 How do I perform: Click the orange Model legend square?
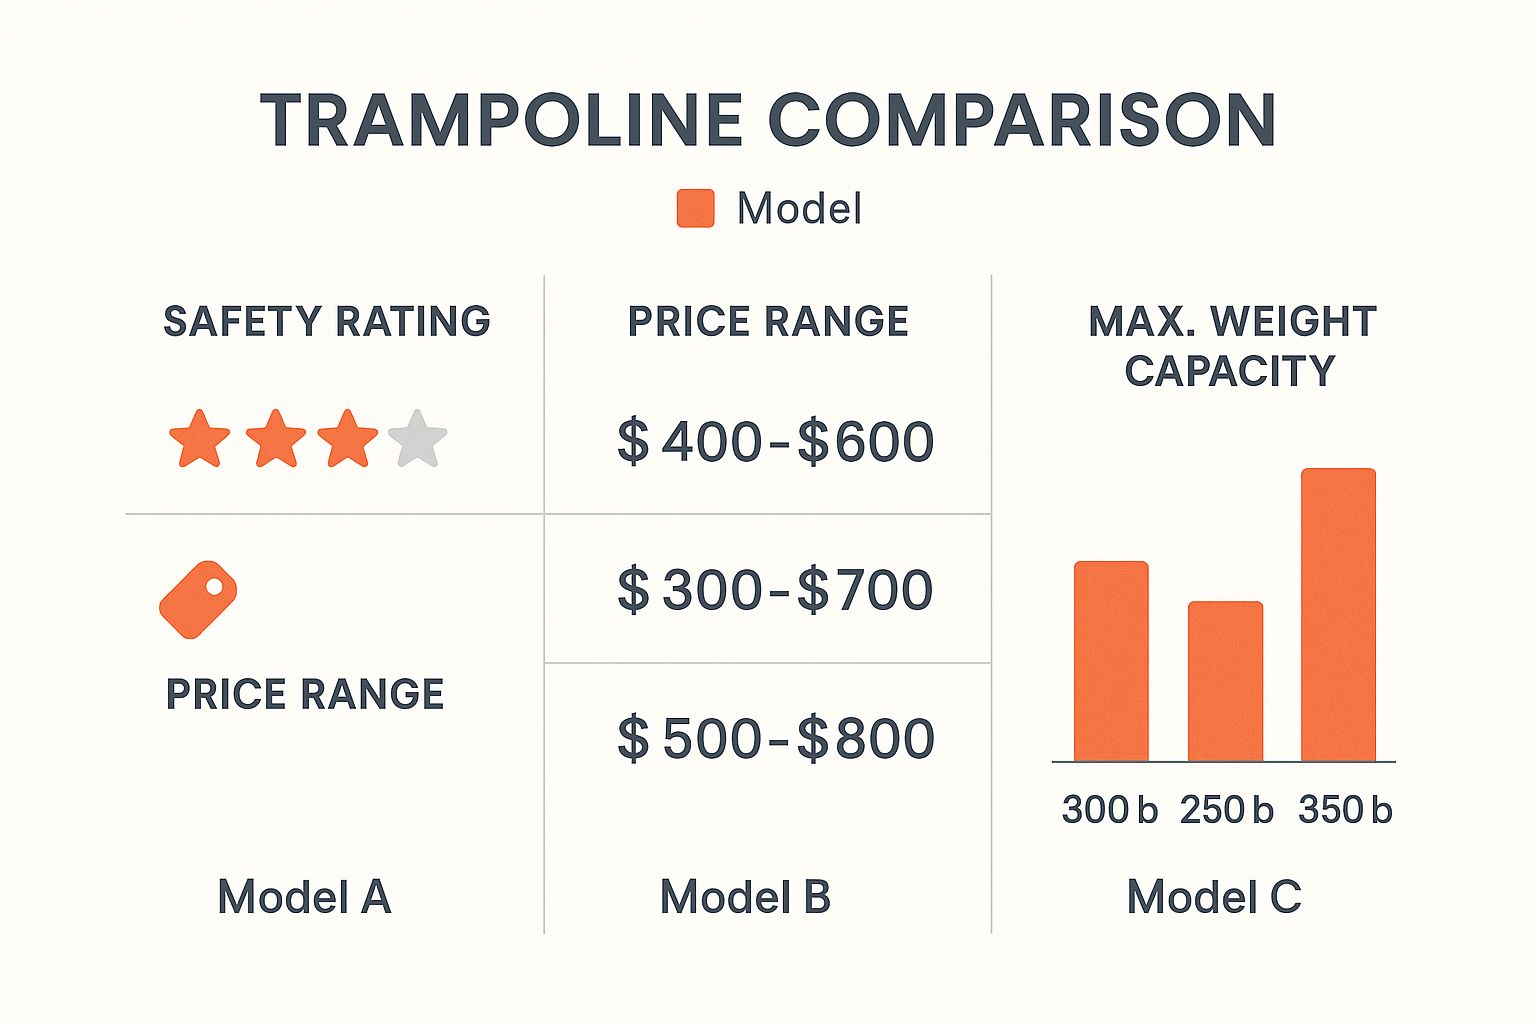695,208
